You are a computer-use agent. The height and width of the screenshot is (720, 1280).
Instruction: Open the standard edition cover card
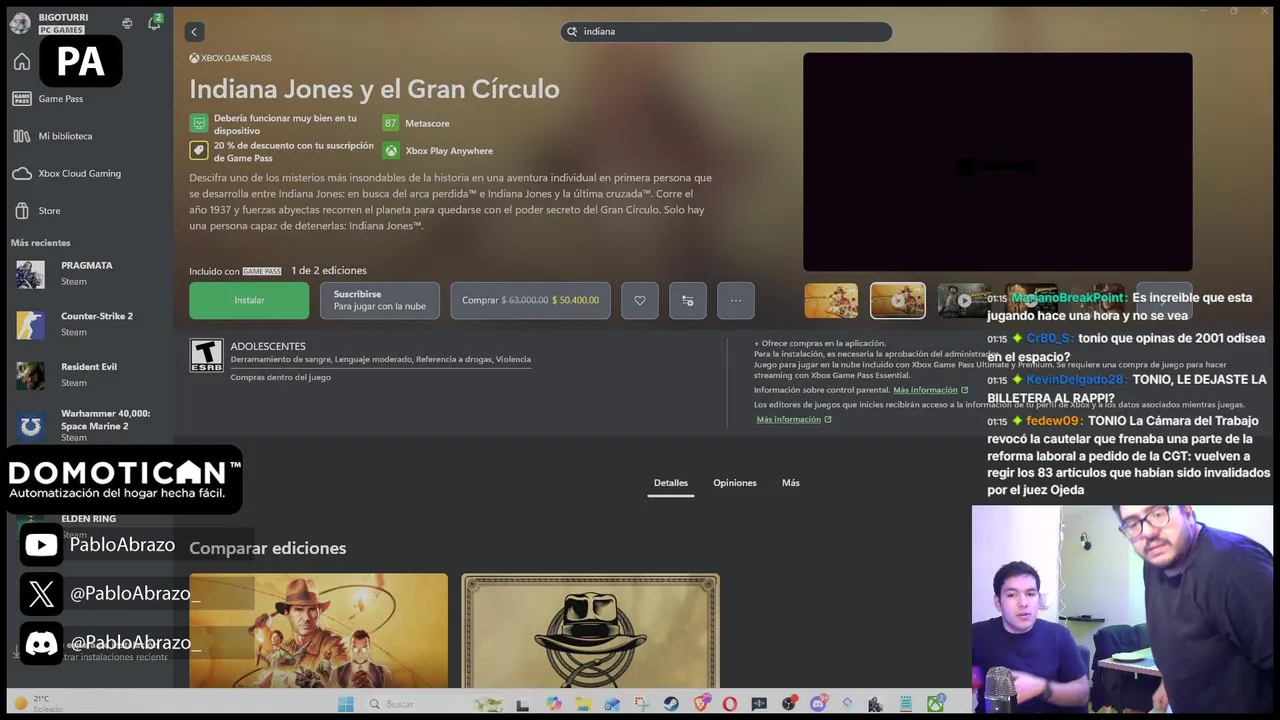point(318,631)
